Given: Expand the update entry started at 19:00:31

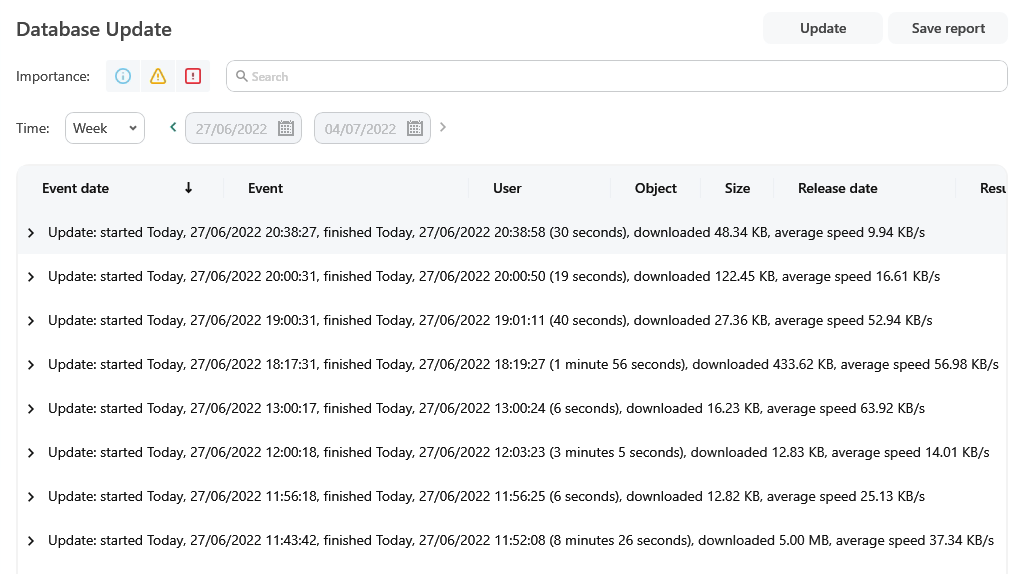Looking at the screenshot, I should click(x=31, y=321).
